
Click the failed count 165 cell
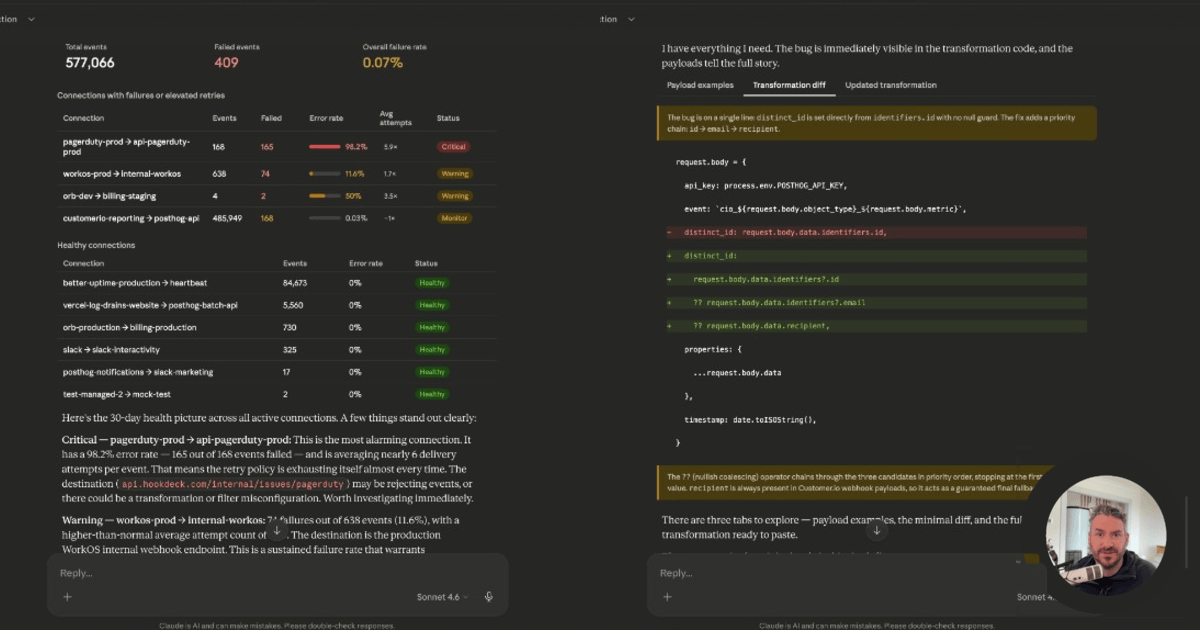click(267, 147)
